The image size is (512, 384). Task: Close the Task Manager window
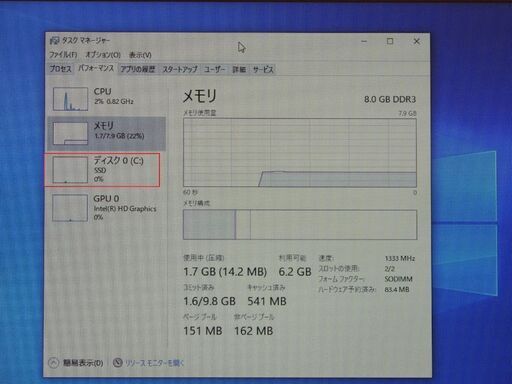(x=417, y=41)
